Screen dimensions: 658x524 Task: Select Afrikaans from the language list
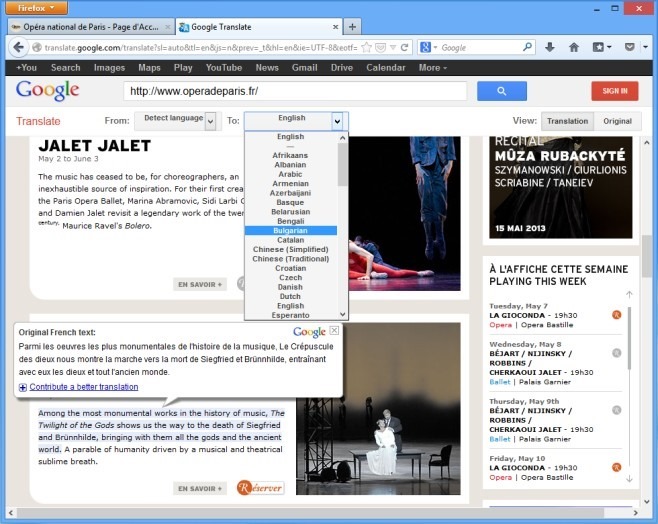290,155
